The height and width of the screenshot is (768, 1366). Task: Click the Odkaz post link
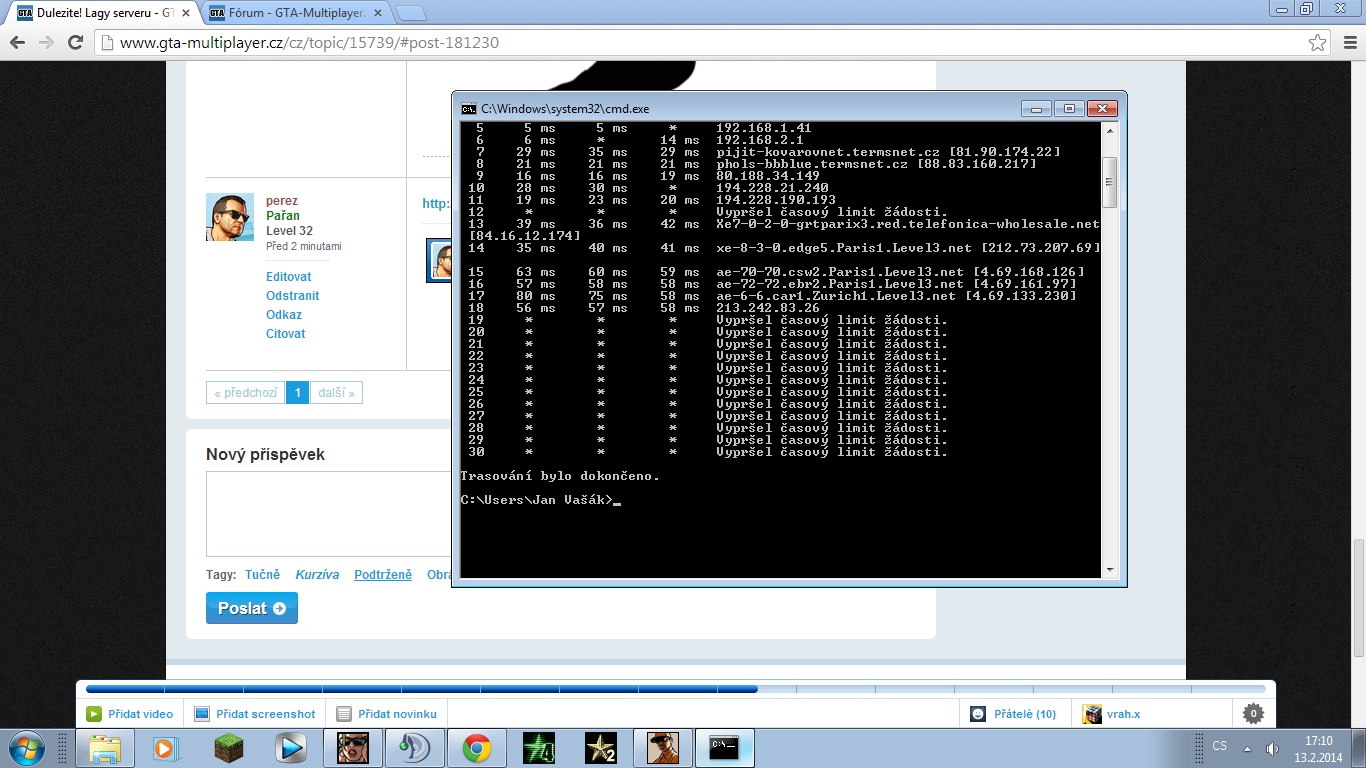(284, 315)
